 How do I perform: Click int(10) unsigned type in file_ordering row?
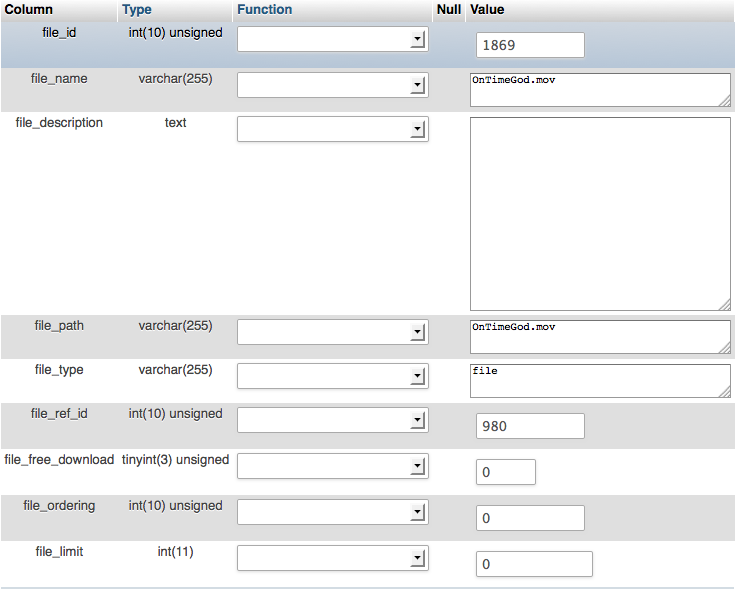pos(175,506)
